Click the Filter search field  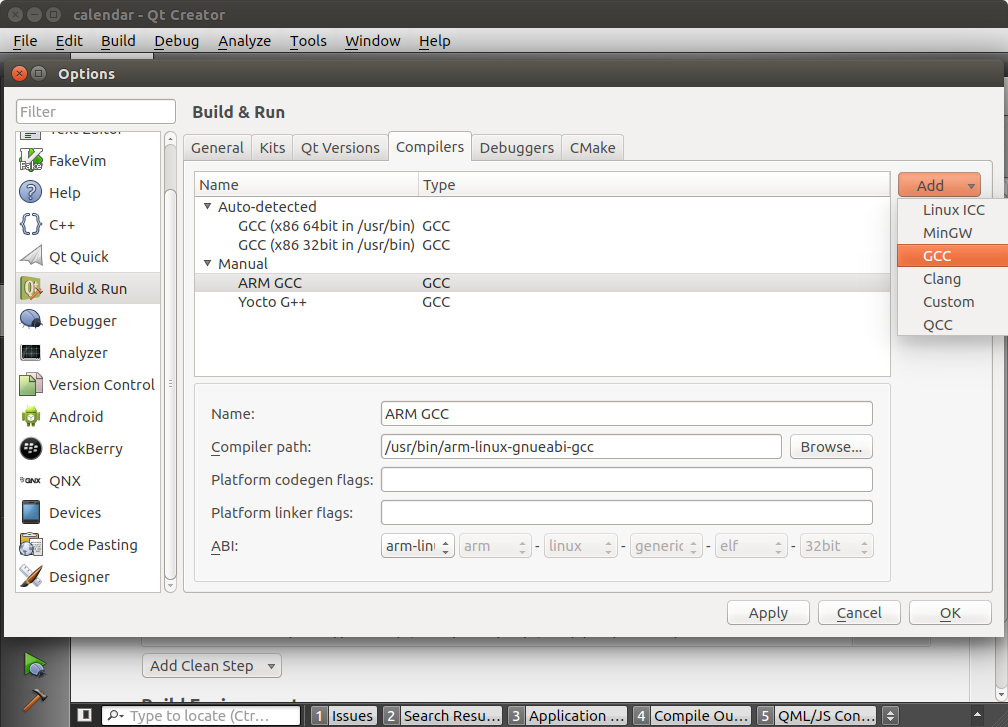[x=96, y=111]
